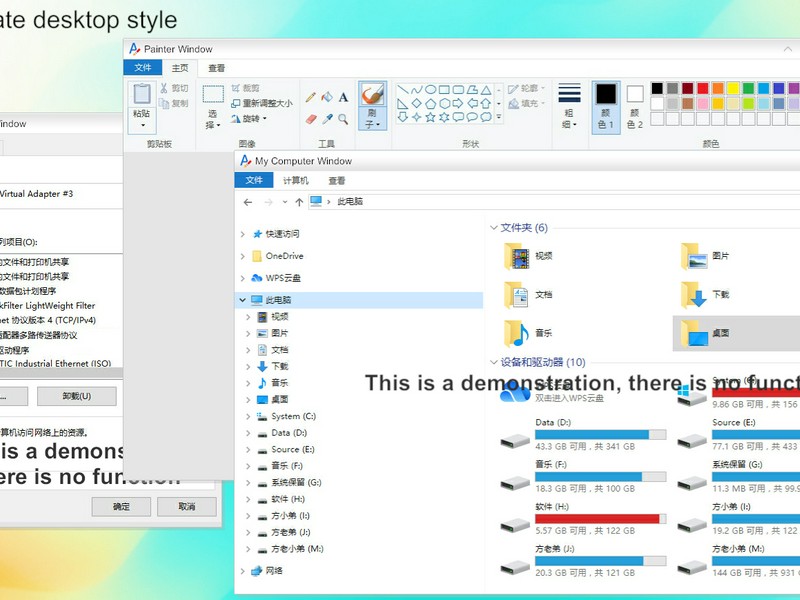Pick the yellow swatch in color palette
The width and height of the screenshot is (800, 600).
click(733, 88)
